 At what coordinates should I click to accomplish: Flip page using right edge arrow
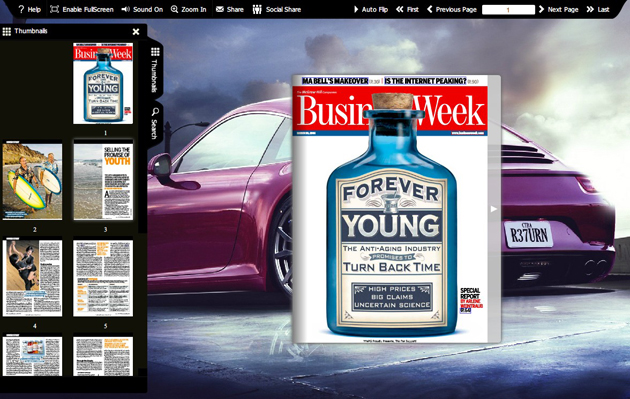point(494,209)
